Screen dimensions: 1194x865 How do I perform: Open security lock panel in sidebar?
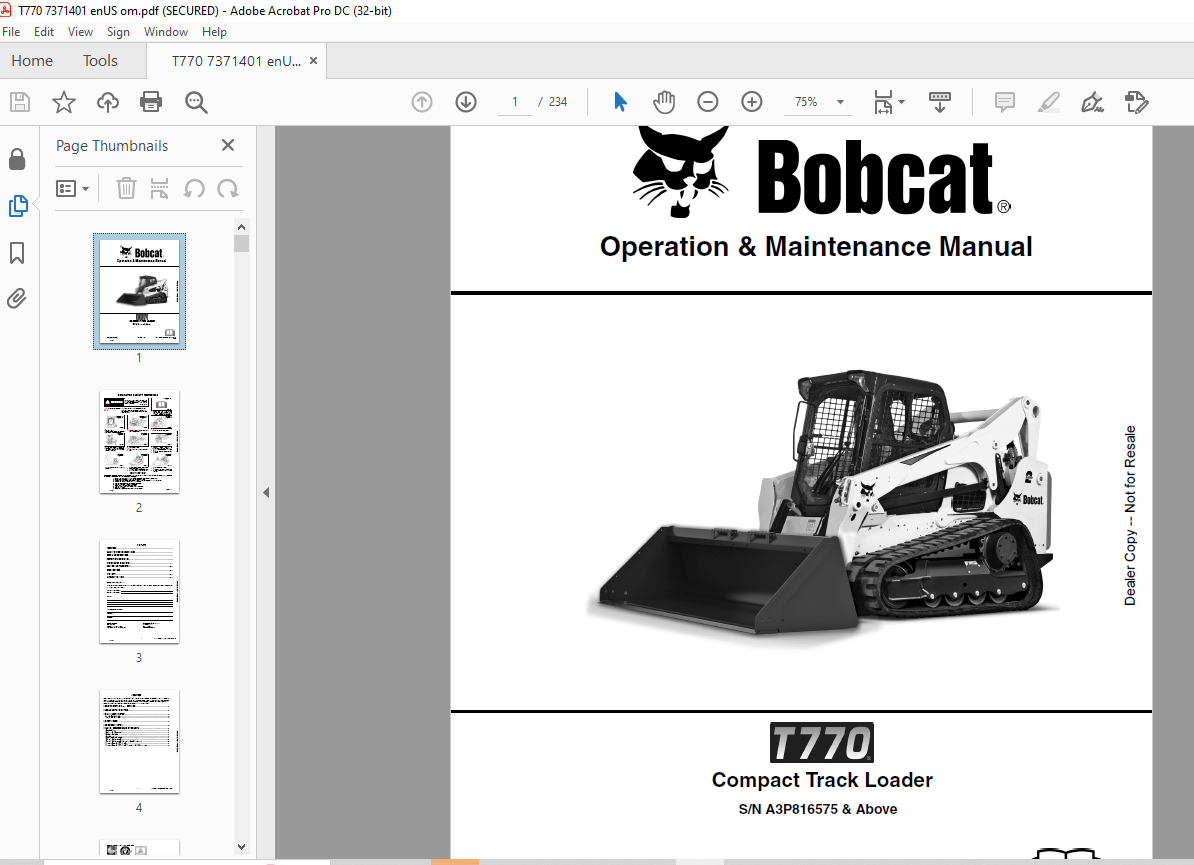[x=17, y=159]
